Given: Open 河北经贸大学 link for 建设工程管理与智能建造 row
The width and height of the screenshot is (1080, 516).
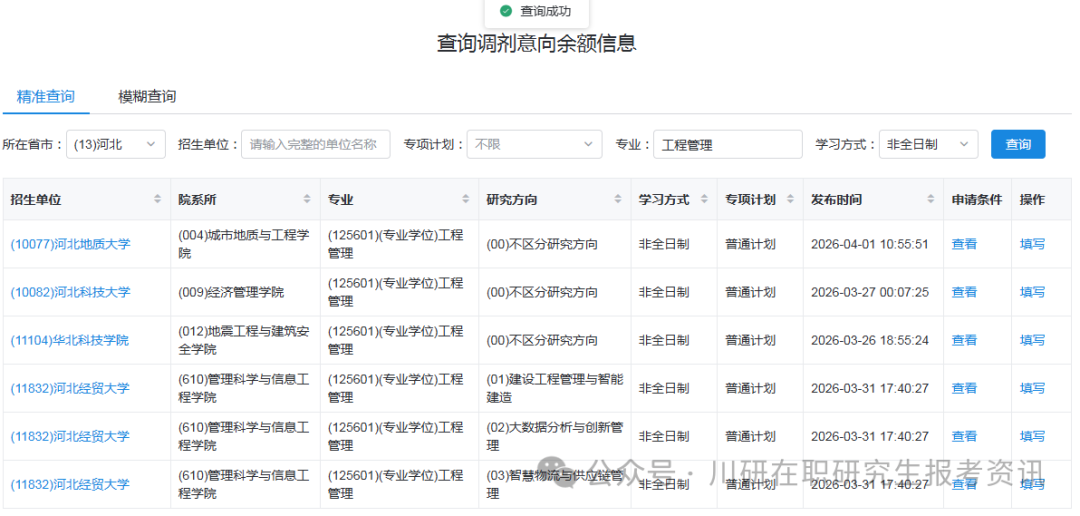Looking at the screenshot, I should [x=70, y=389].
